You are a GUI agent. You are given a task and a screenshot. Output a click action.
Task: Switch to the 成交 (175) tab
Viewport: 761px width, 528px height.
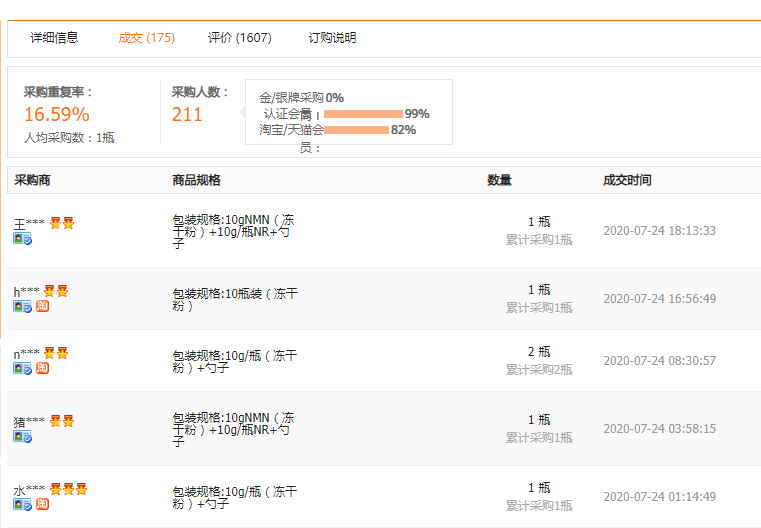tap(146, 38)
